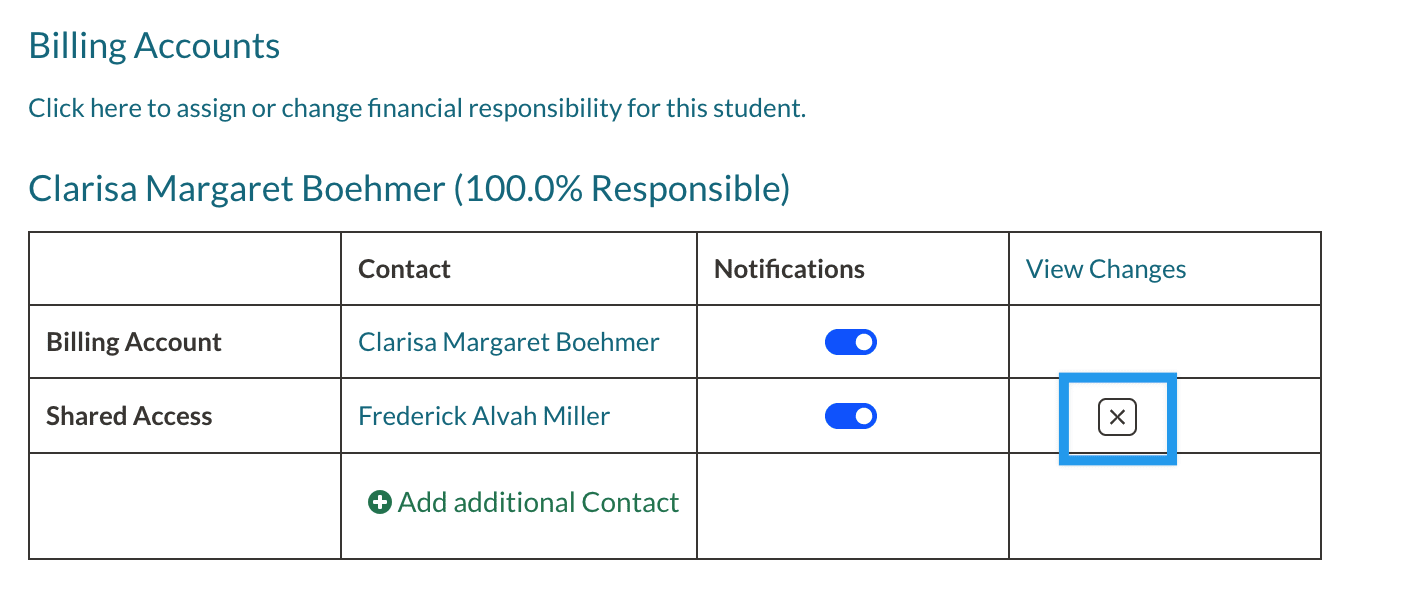Select the Shared Access row label
The width and height of the screenshot is (1418, 602).
(129, 416)
